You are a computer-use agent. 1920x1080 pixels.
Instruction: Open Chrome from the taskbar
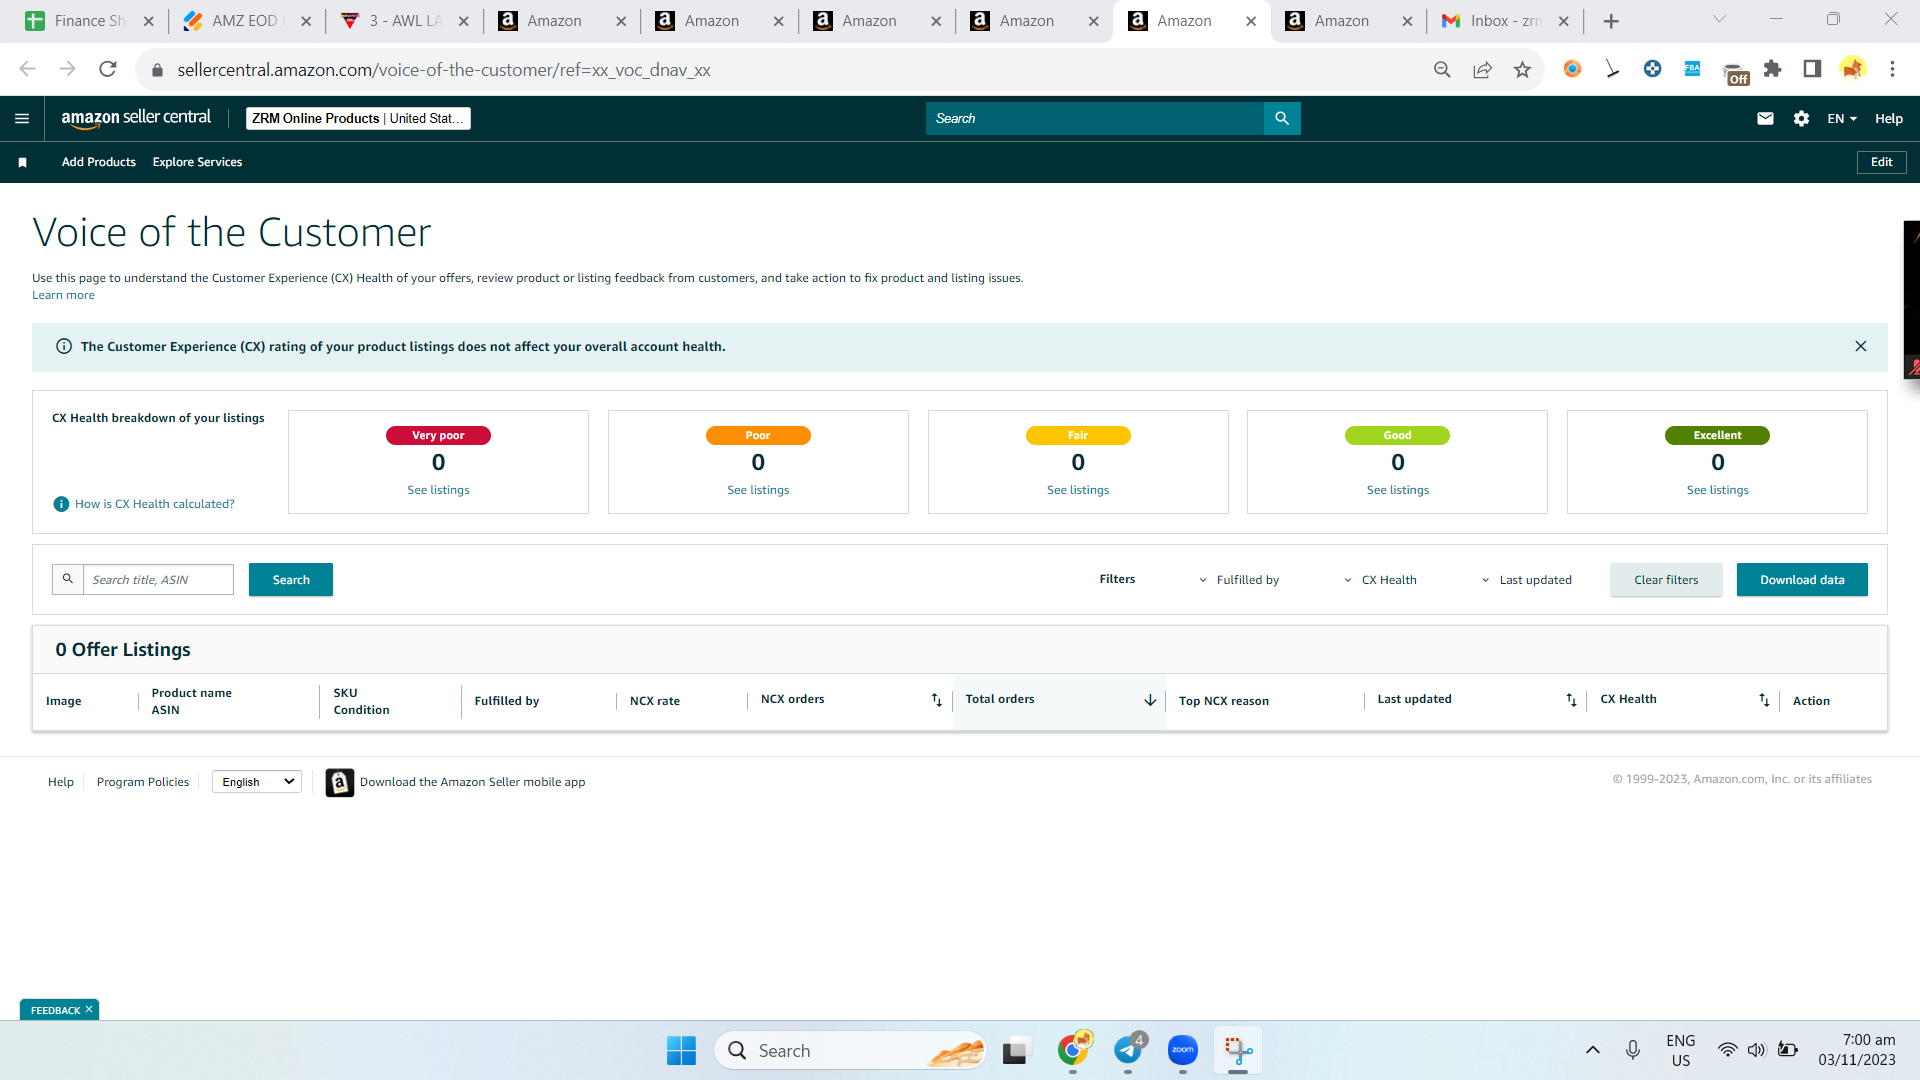(x=1073, y=1050)
